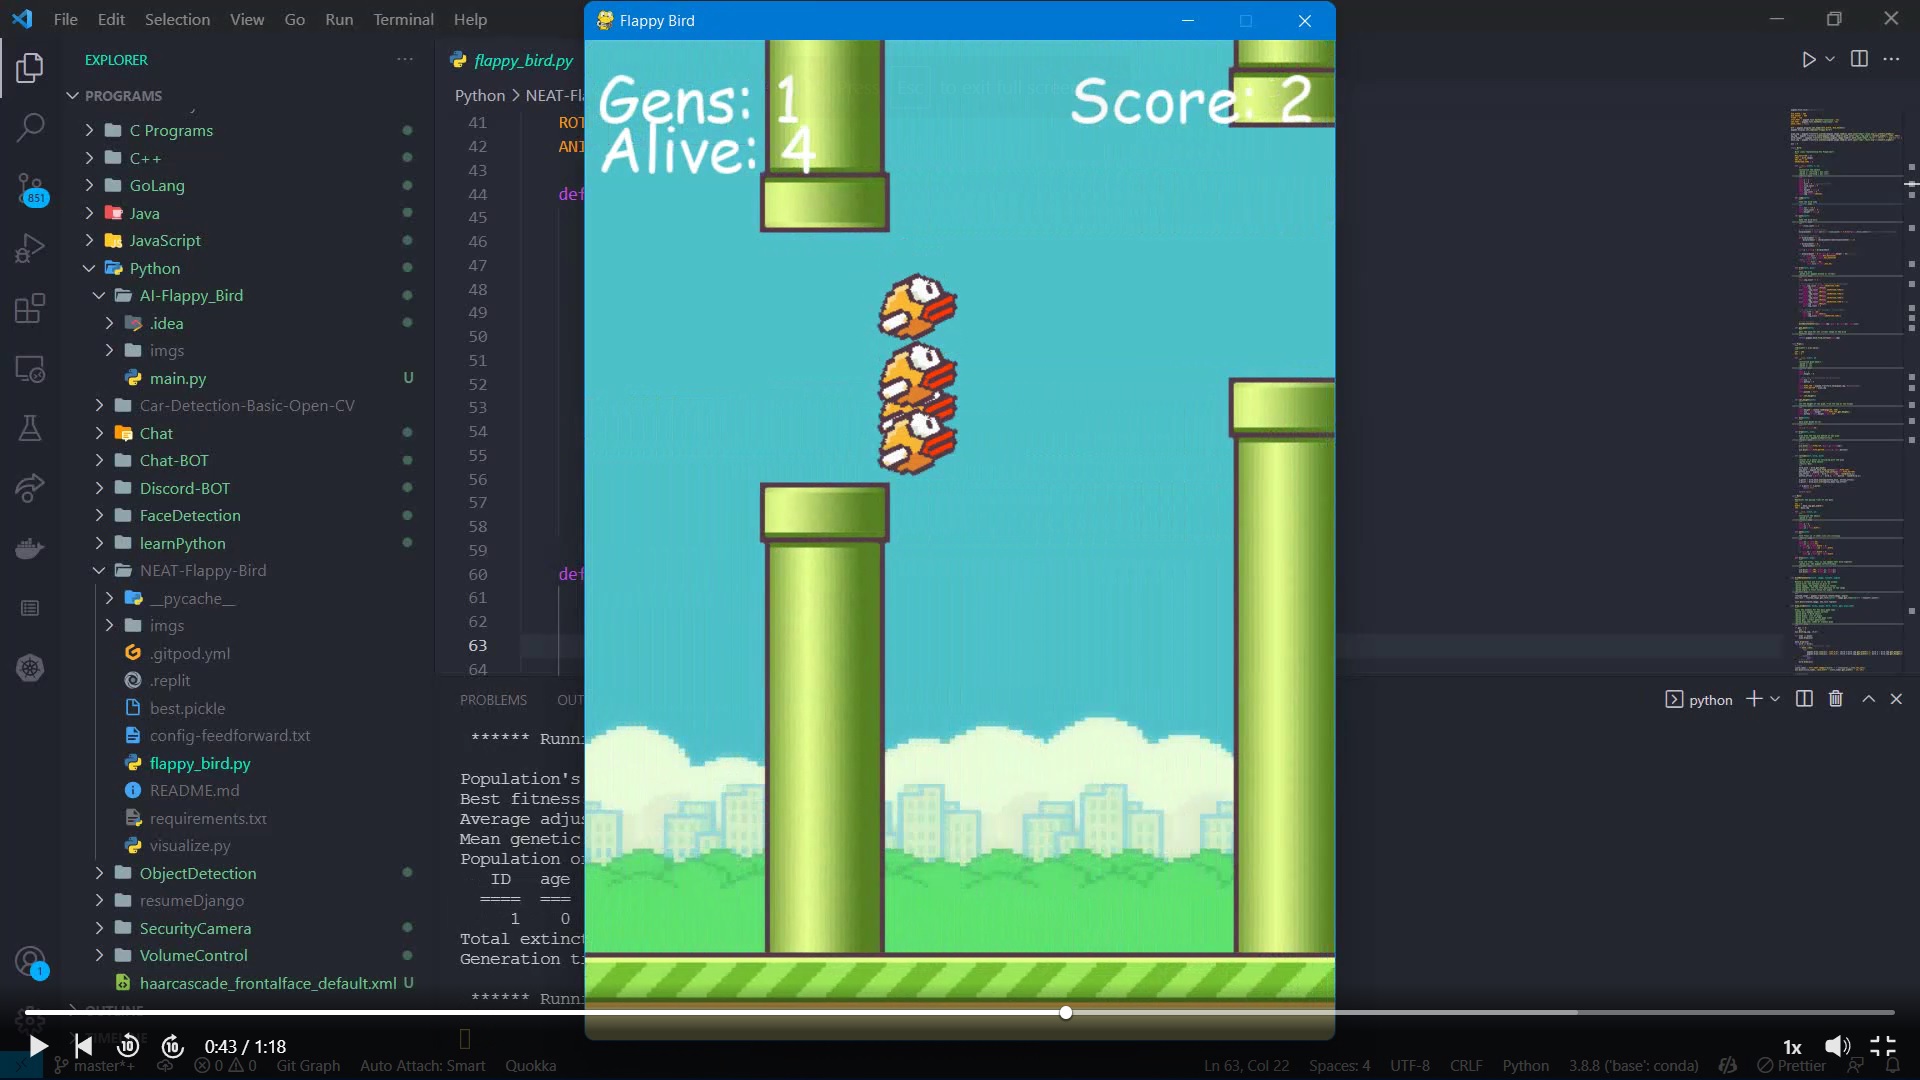Open the Run and Debug view

tap(30, 248)
